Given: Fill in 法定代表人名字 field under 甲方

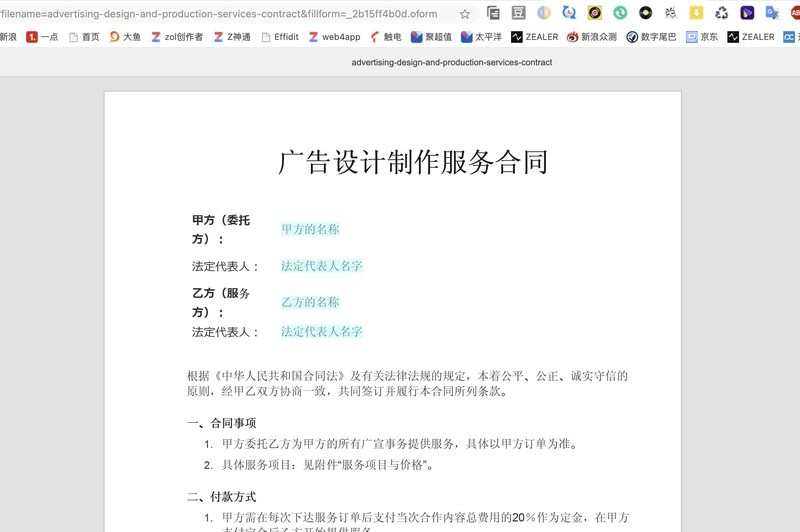Looking at the screenshot, I should pos(321,266).
